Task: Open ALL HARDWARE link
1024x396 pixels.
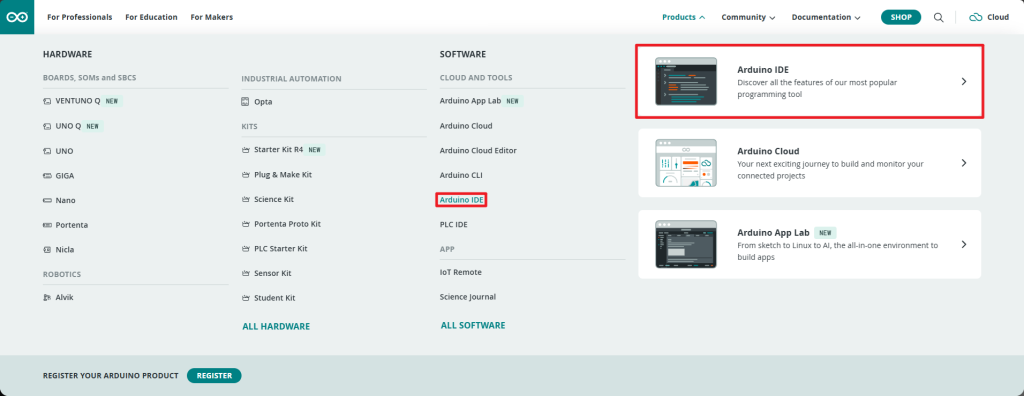Action: (276, 326)
